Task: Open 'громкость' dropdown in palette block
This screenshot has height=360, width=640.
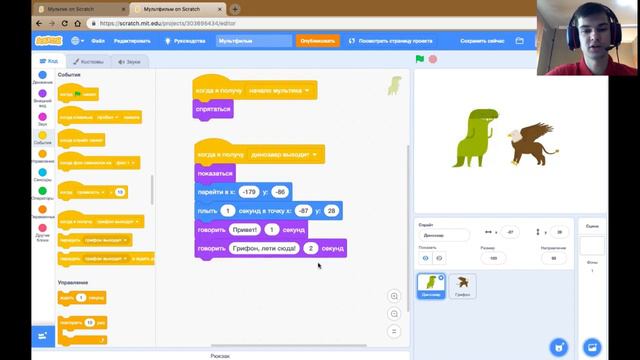Action: 91,192
